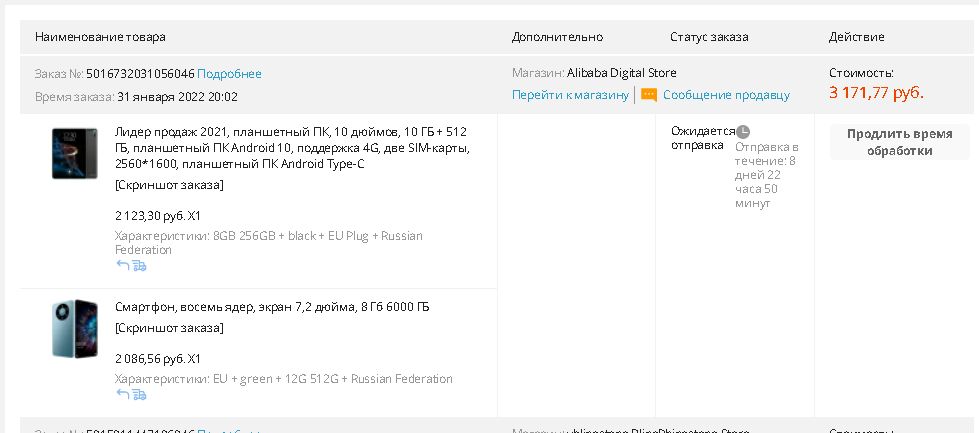
Task: Click 'Сообщение продавцу' link
Action: (x=726, y=95)
